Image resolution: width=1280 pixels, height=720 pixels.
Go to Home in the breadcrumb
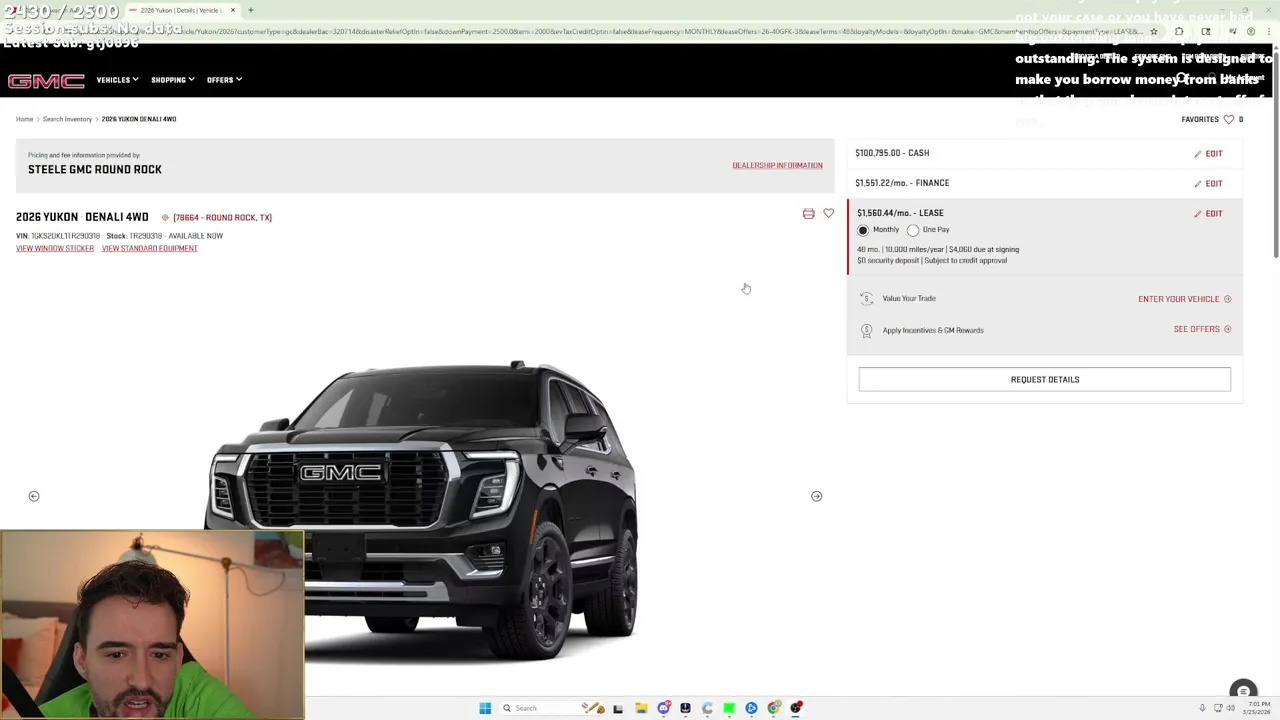click(24, 119)
